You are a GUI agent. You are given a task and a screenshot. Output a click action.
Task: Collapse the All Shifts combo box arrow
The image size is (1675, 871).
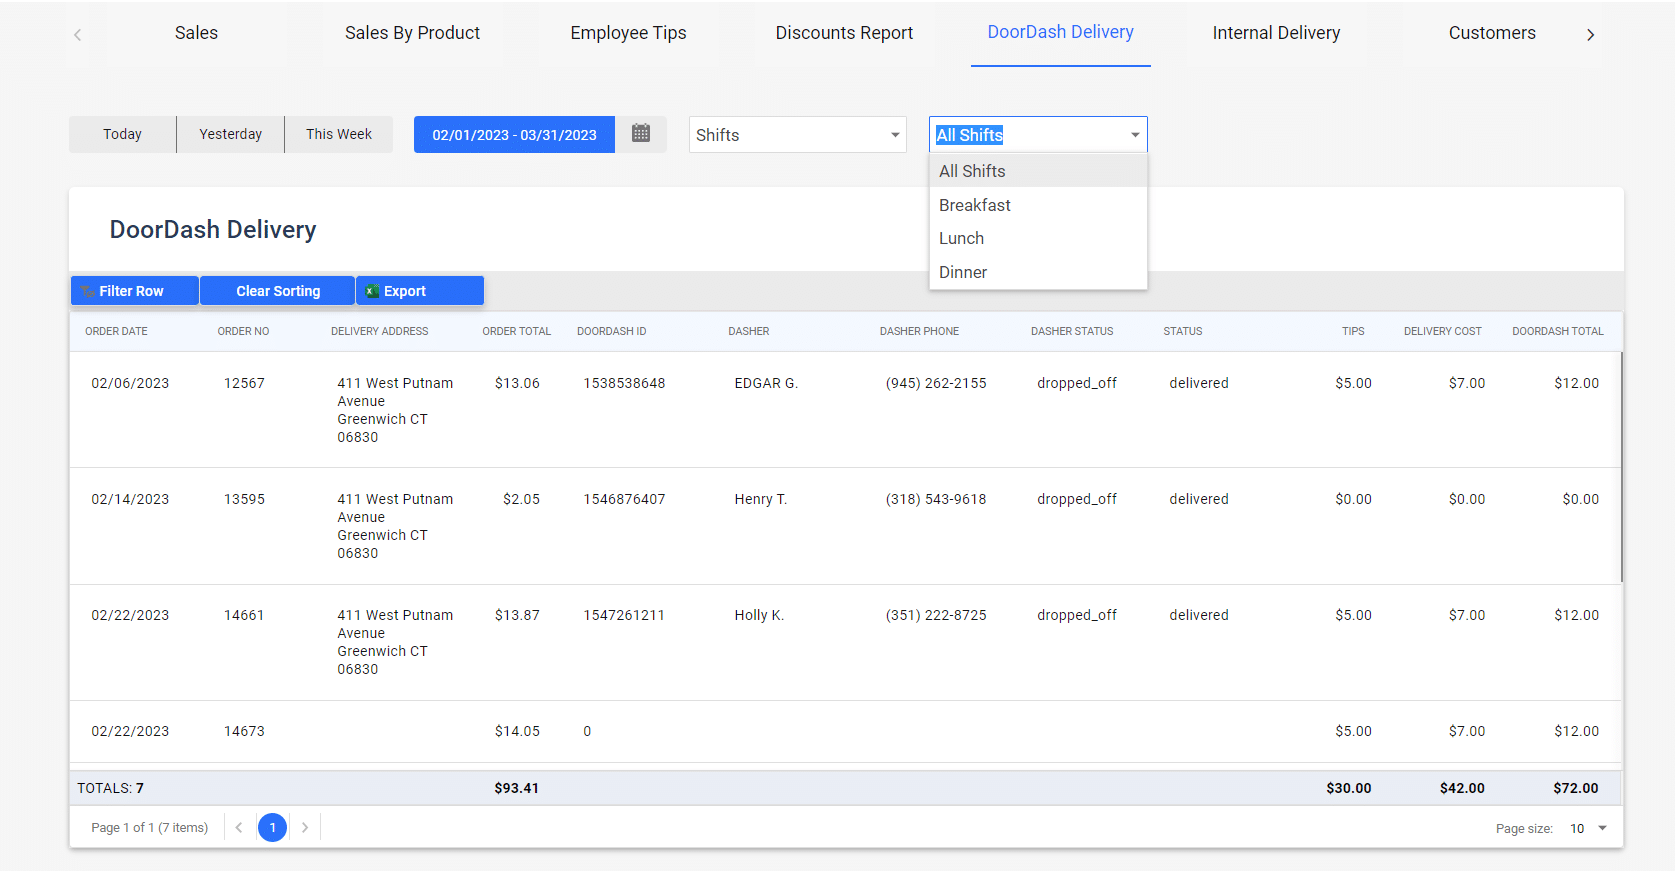click(1135, 135)
